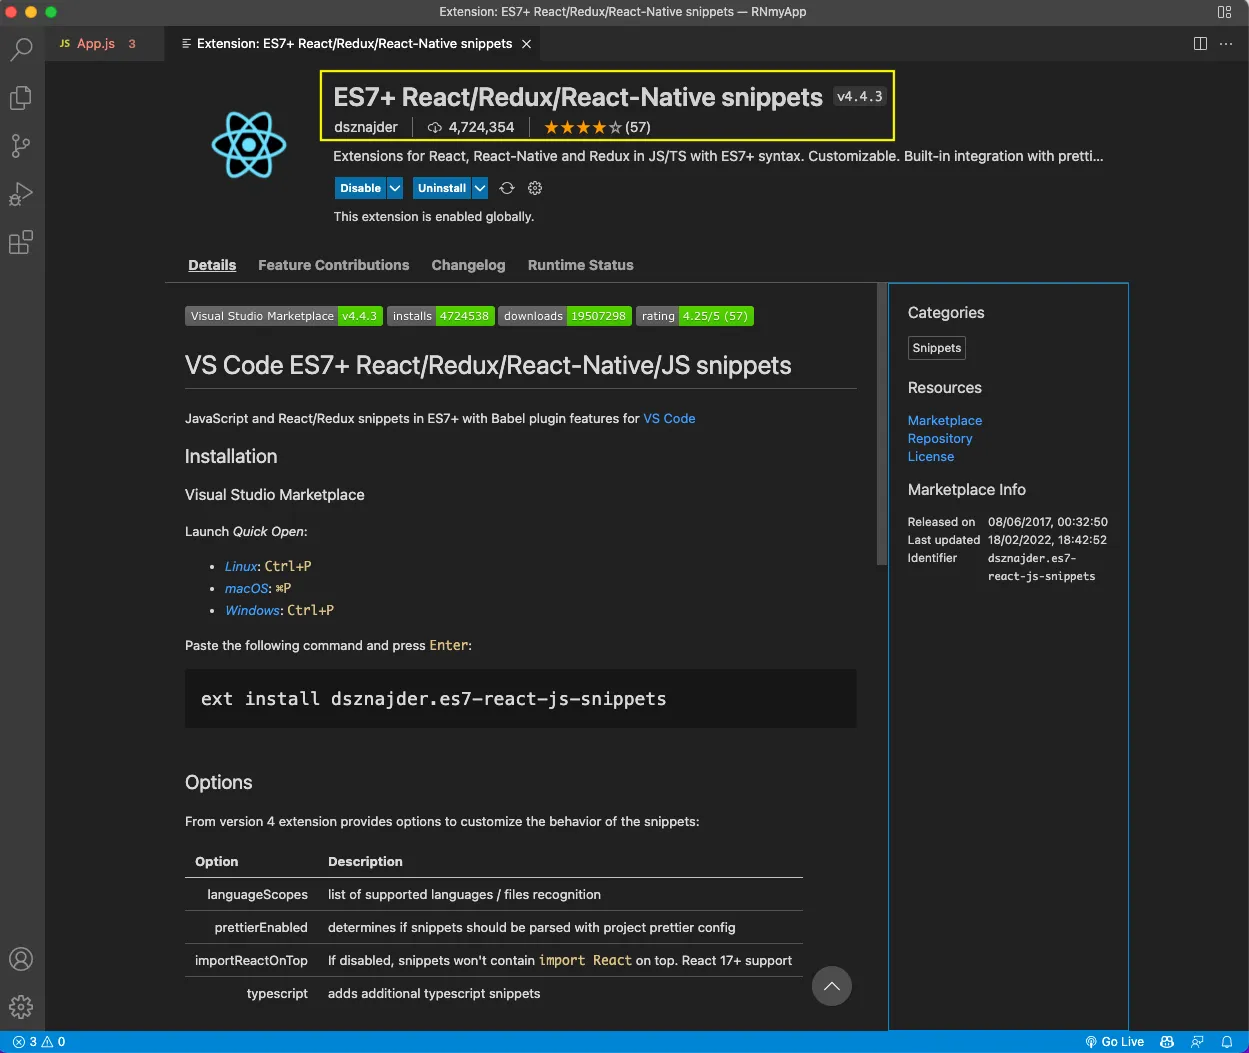
Task: Open the License resource link
Action: point(931,456)
